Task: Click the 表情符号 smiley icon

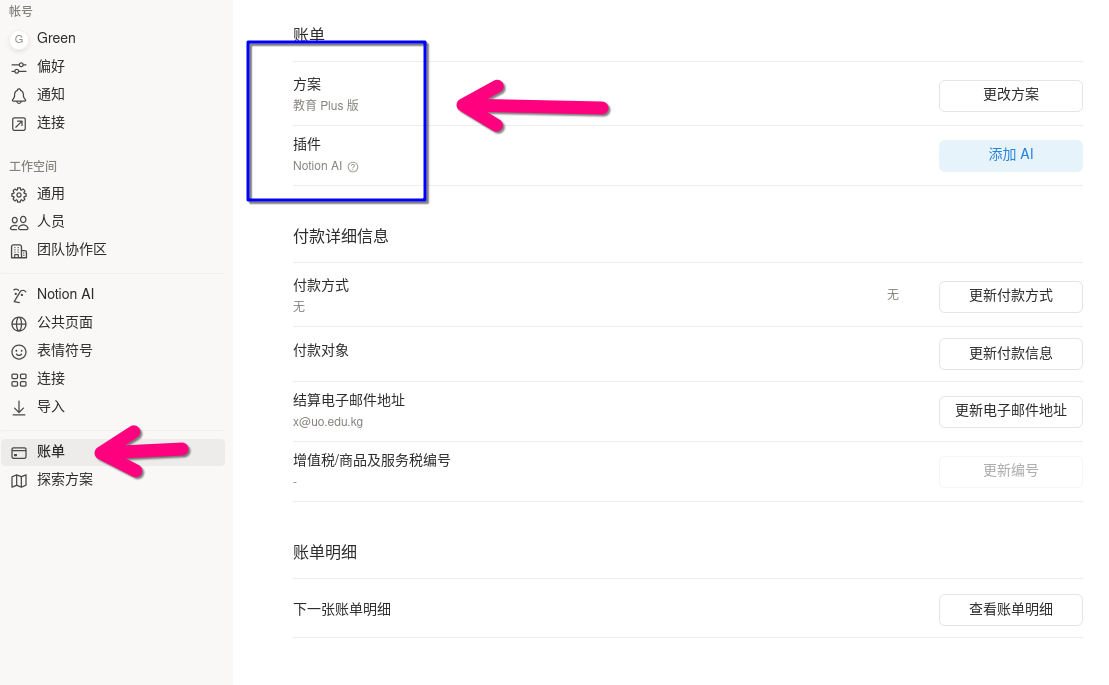Action: point(19,351)
